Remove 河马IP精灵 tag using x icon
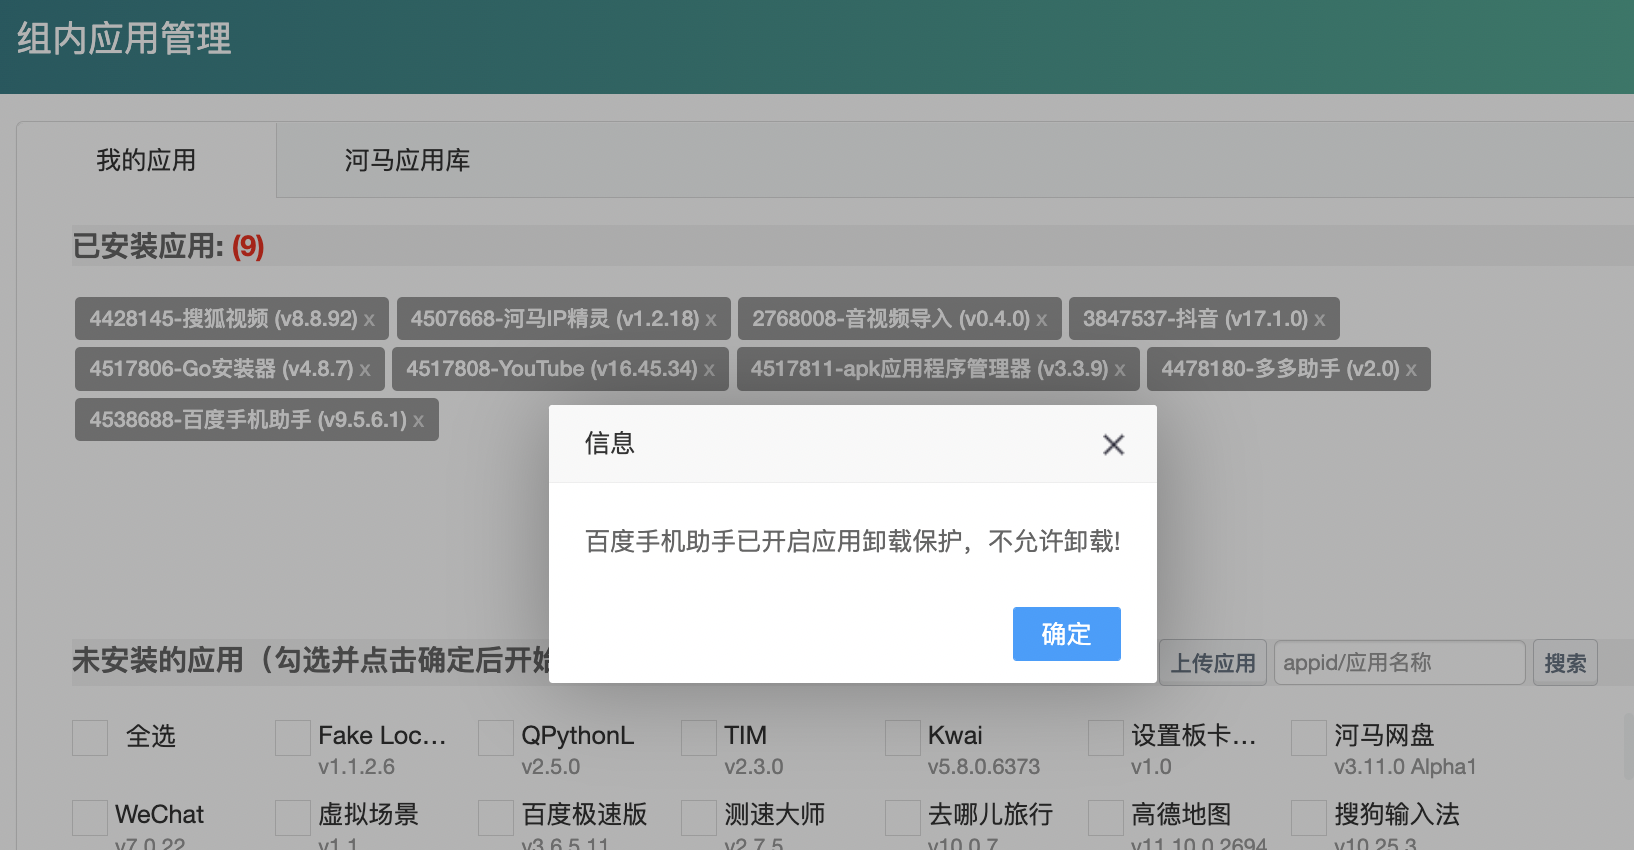 pyautogui.click(x=711, y=320)
